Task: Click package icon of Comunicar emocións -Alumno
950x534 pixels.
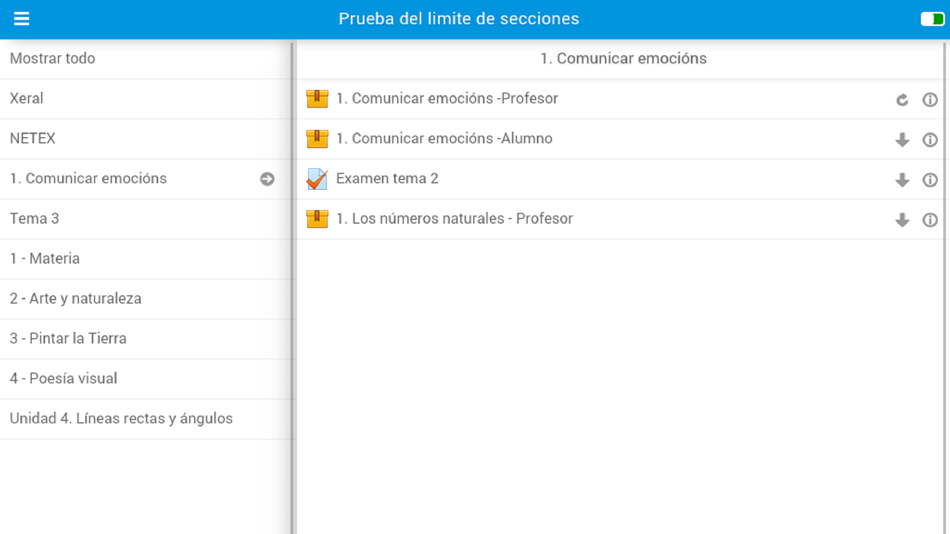Action: [317, 138]
